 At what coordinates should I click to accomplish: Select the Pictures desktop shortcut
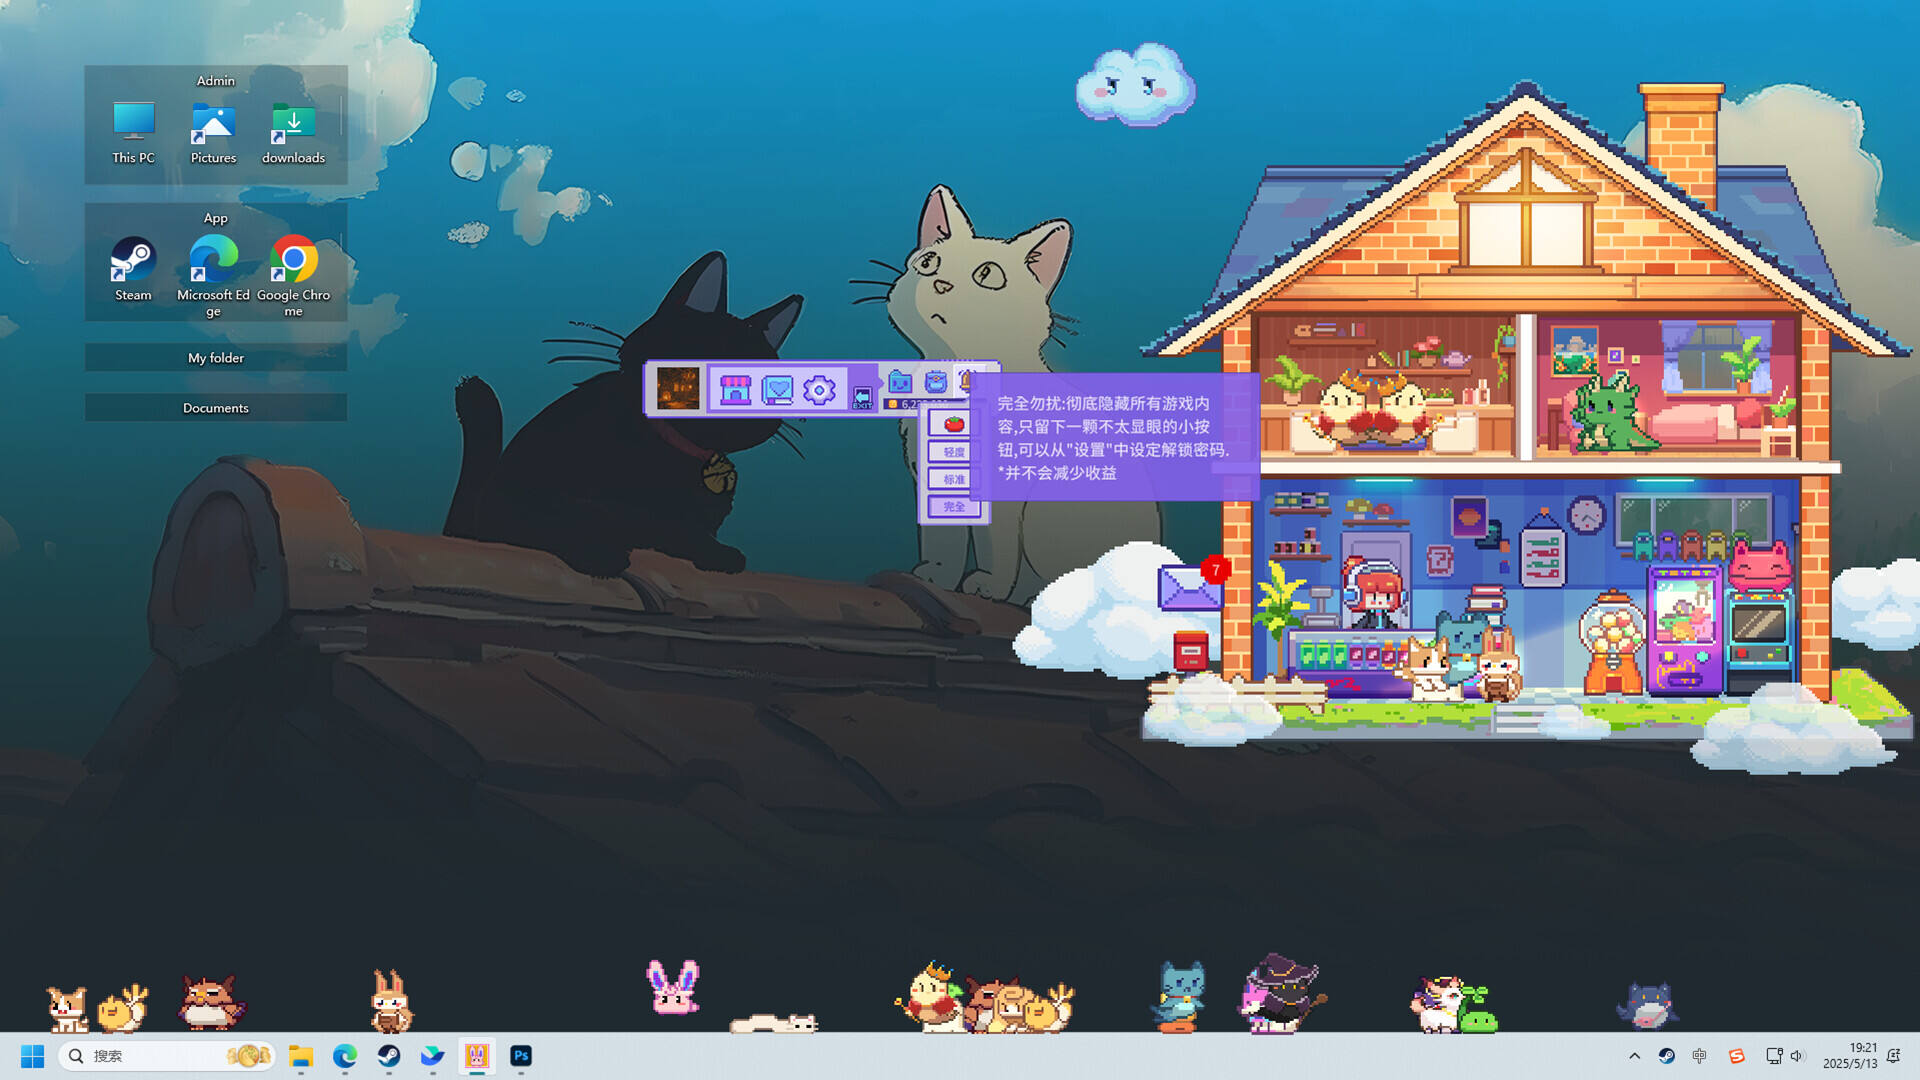click(x=213, y=133)
